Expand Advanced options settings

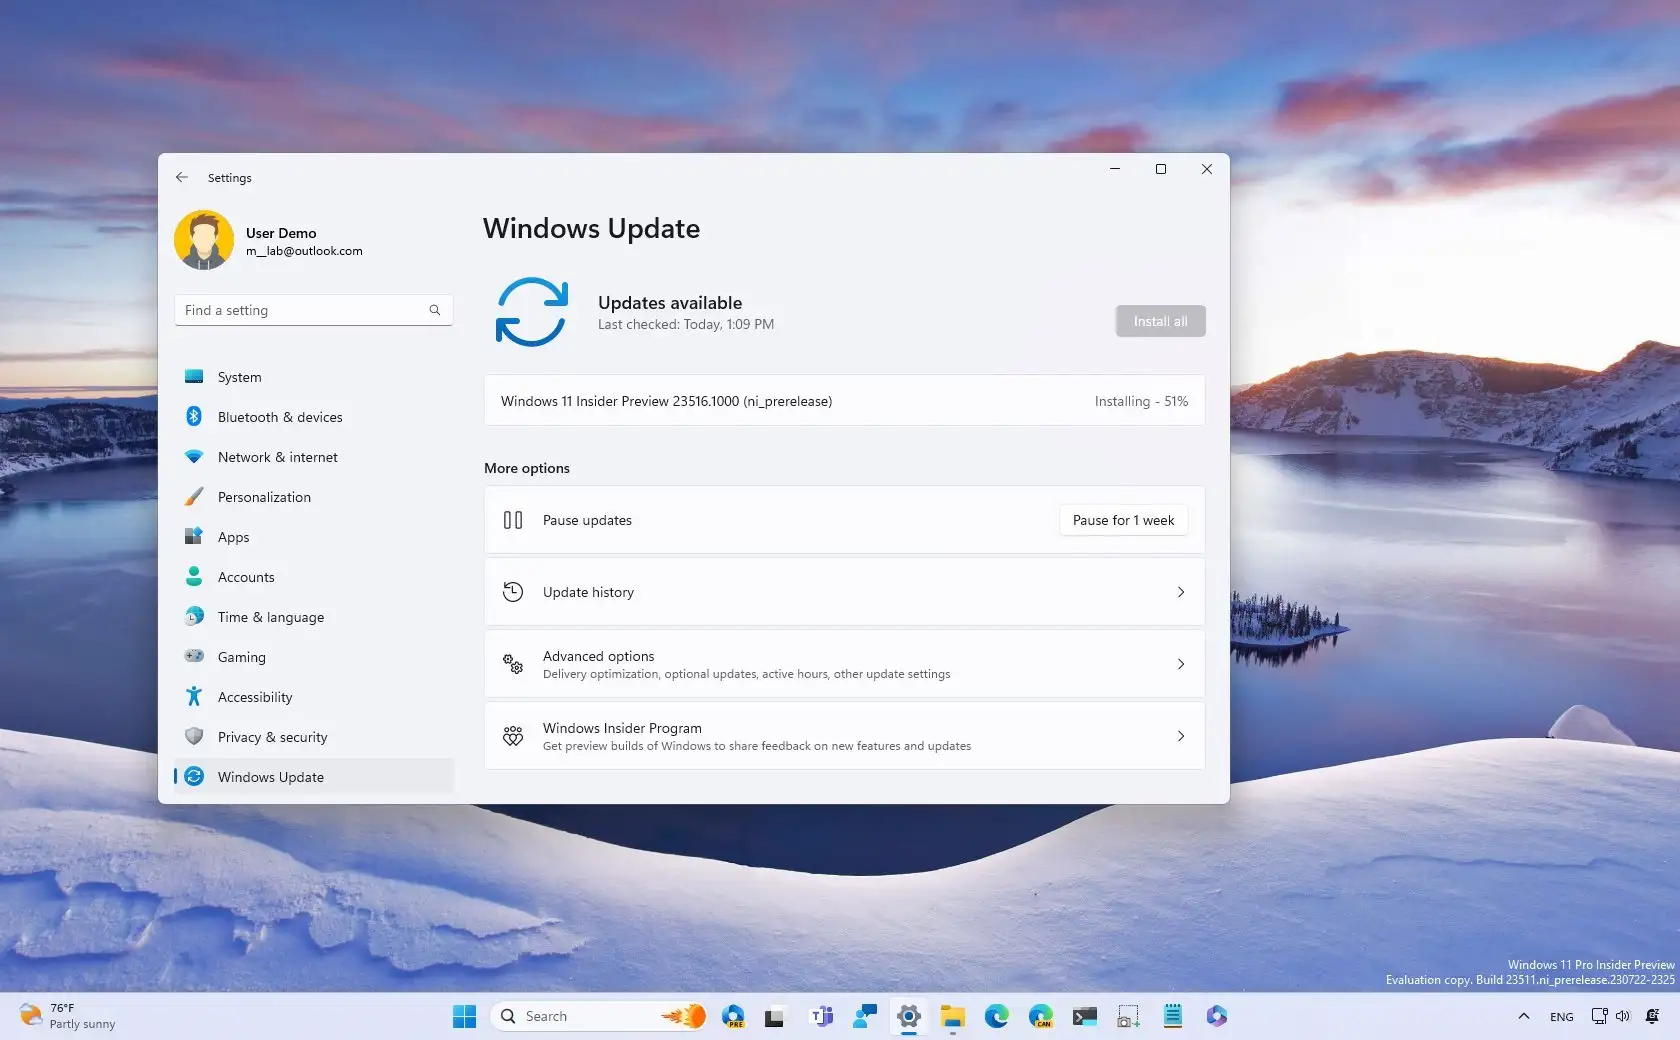(843, 664)
